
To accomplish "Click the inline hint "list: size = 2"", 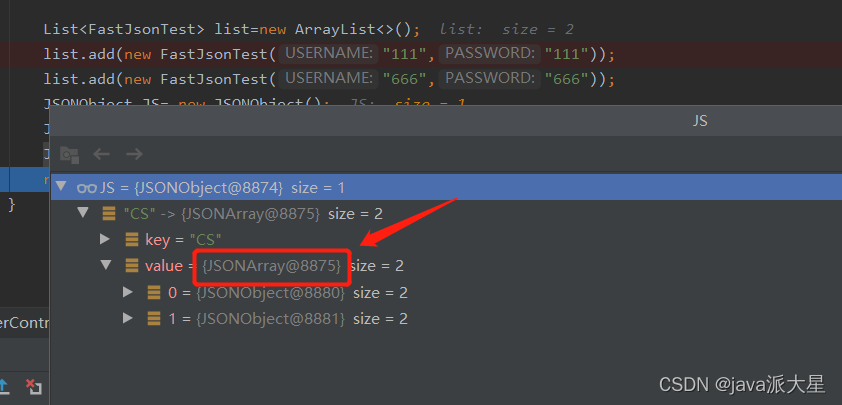I will (506, 29).
